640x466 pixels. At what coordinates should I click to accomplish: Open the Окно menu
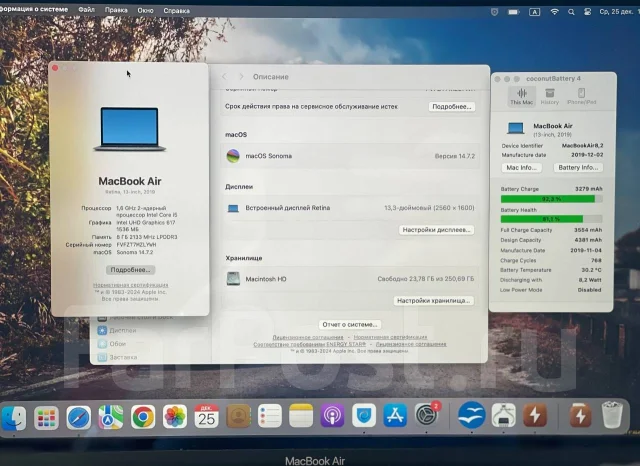pos(145,10)
